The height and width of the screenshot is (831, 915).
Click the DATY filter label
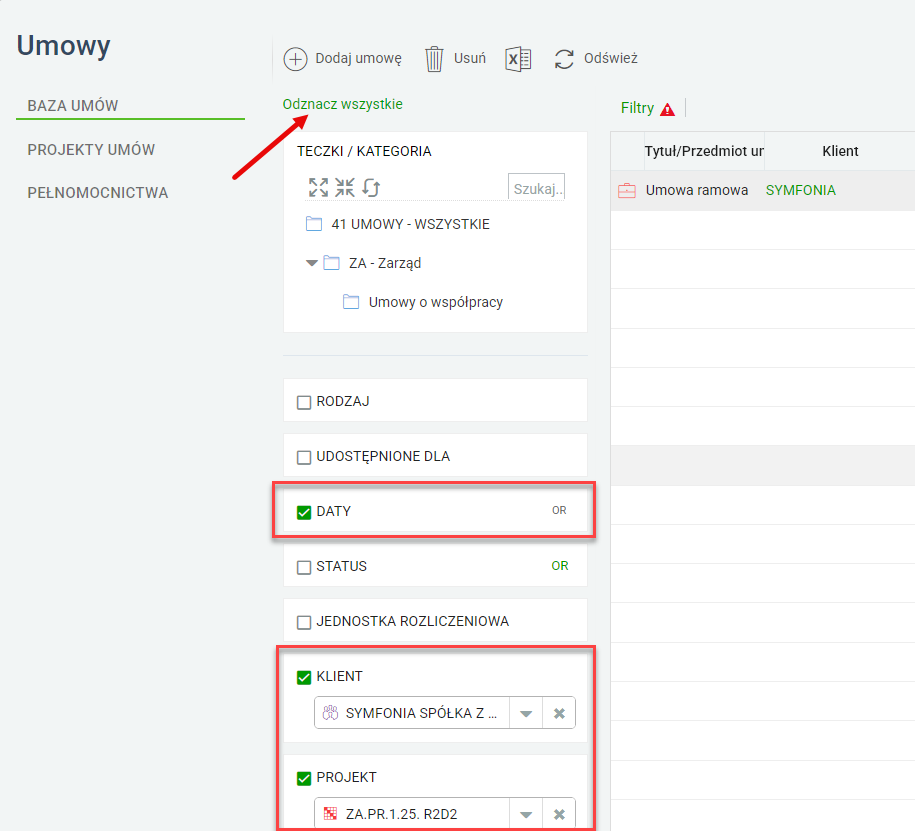pyautogui.click(x=333, y=511)
